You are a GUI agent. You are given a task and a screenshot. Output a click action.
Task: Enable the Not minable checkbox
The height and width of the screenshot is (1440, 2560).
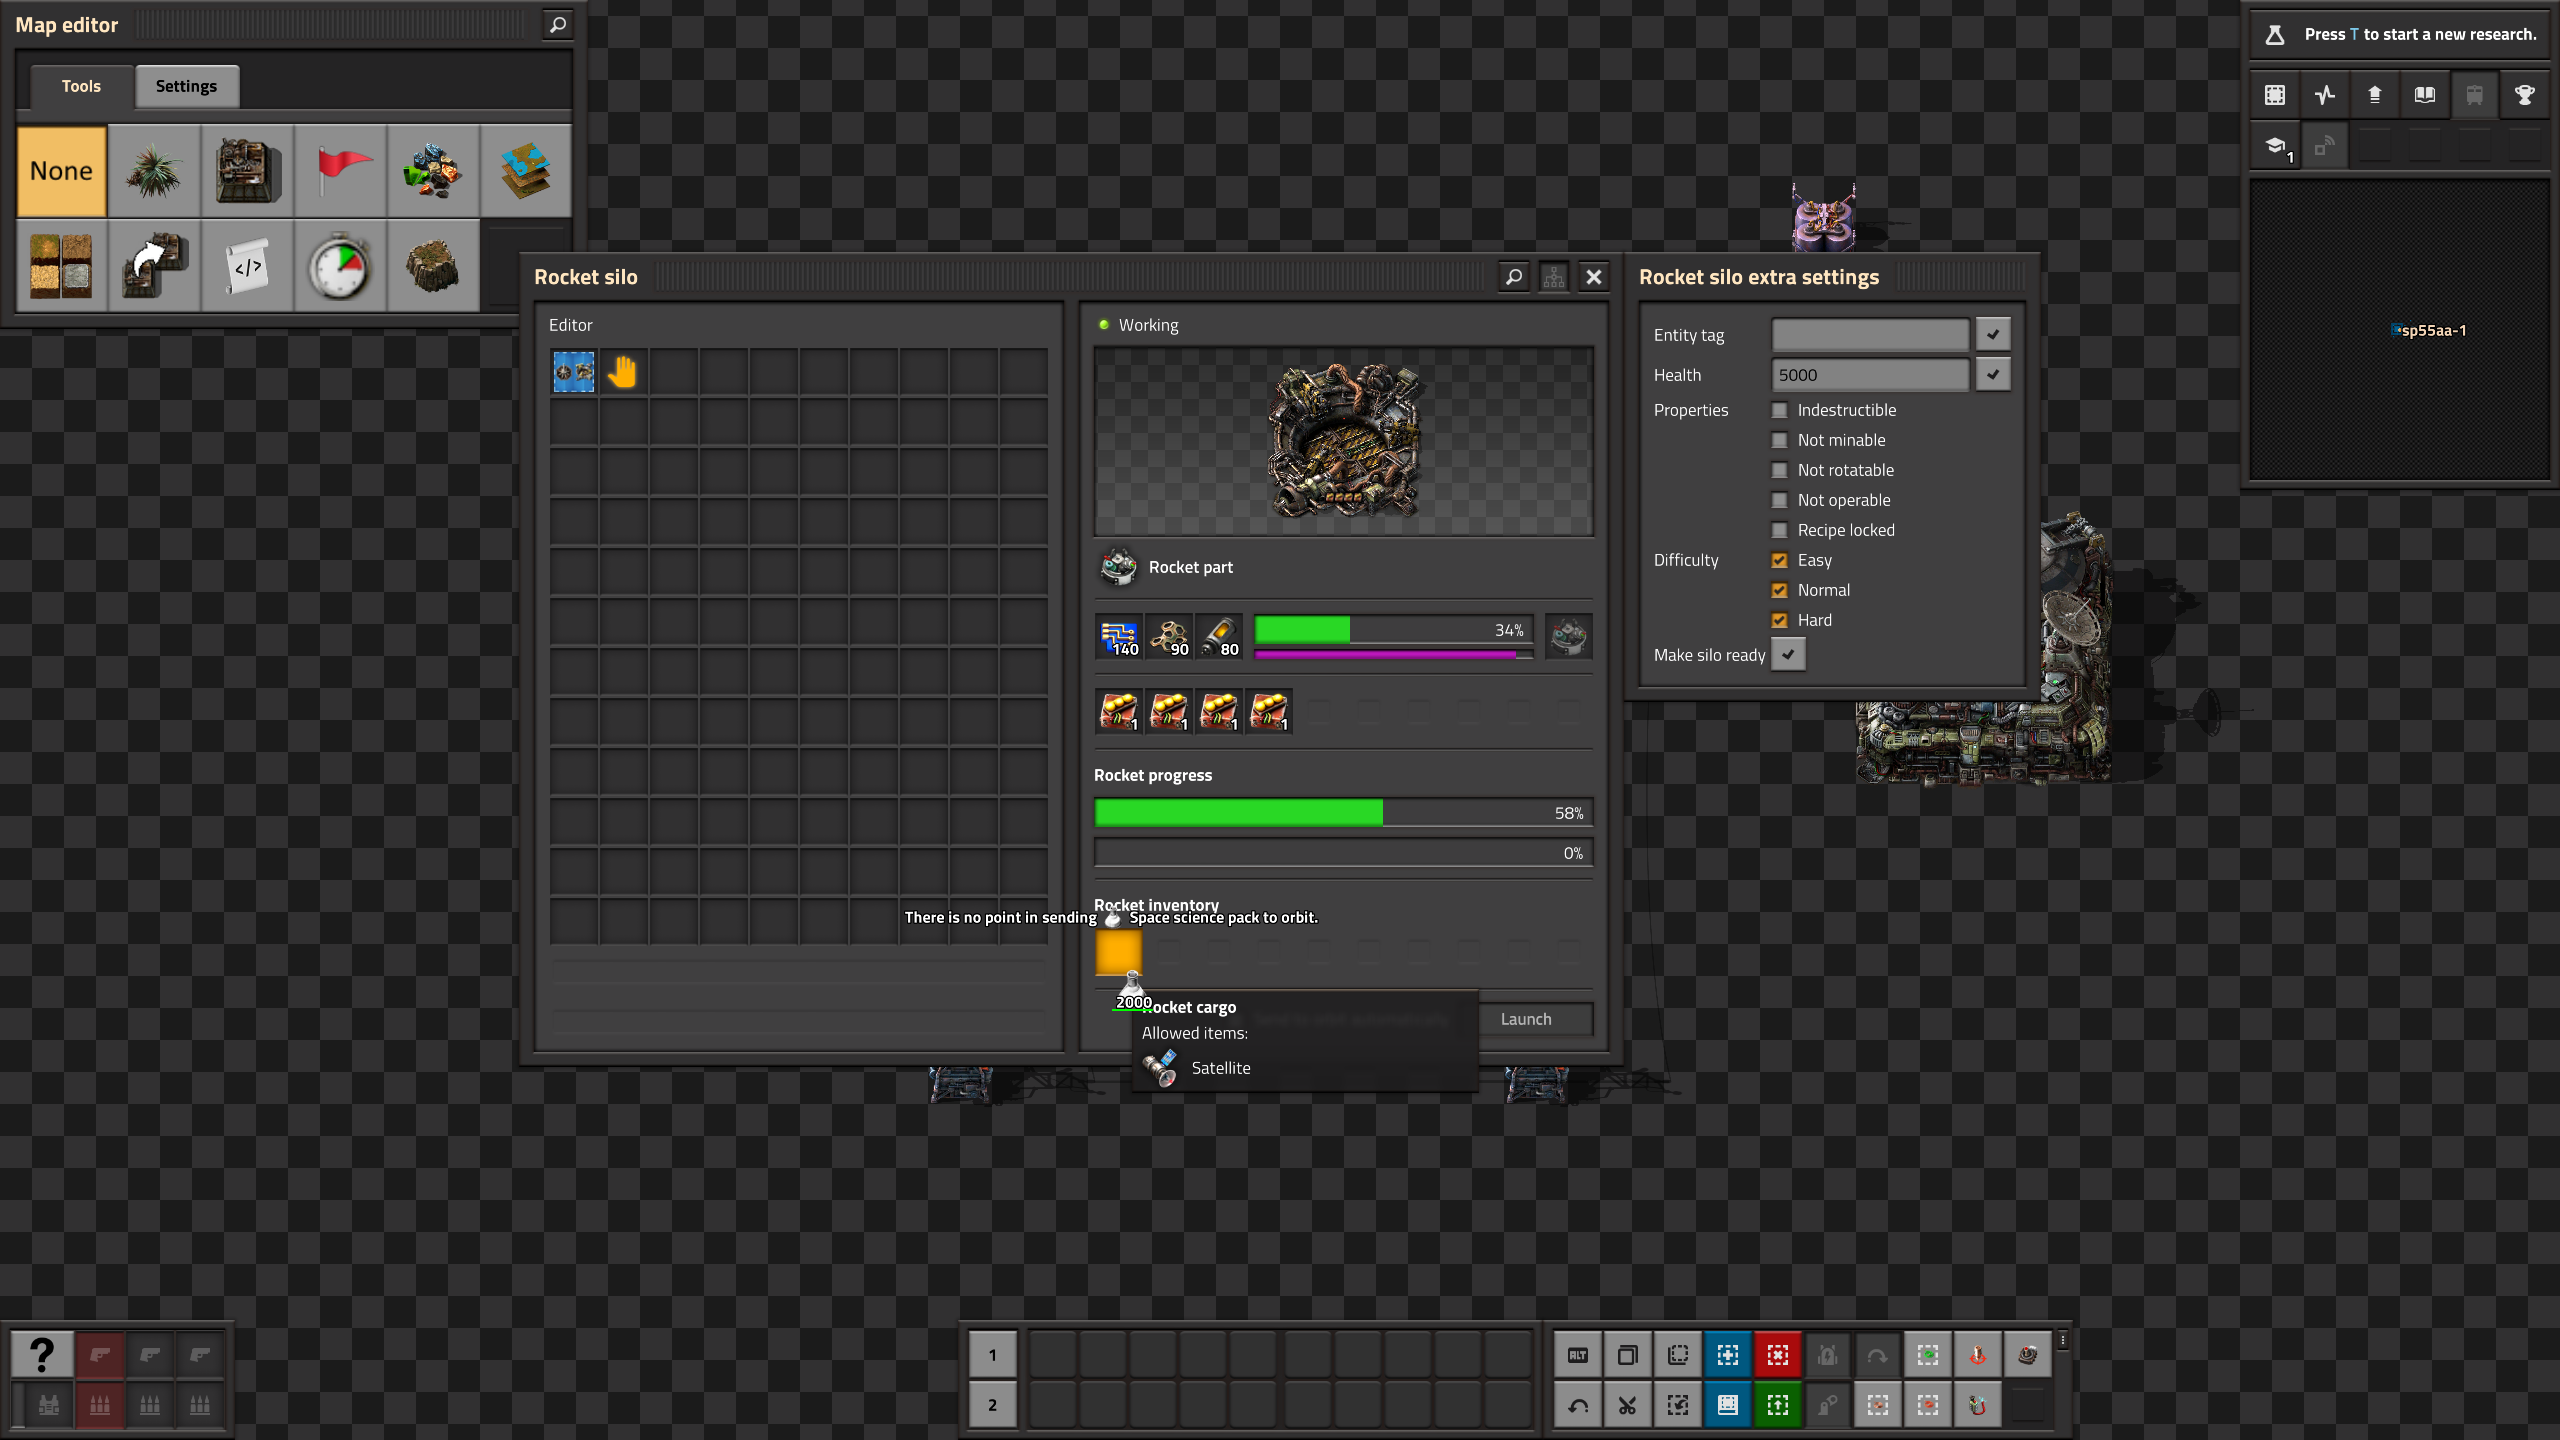pos(1779,440)
